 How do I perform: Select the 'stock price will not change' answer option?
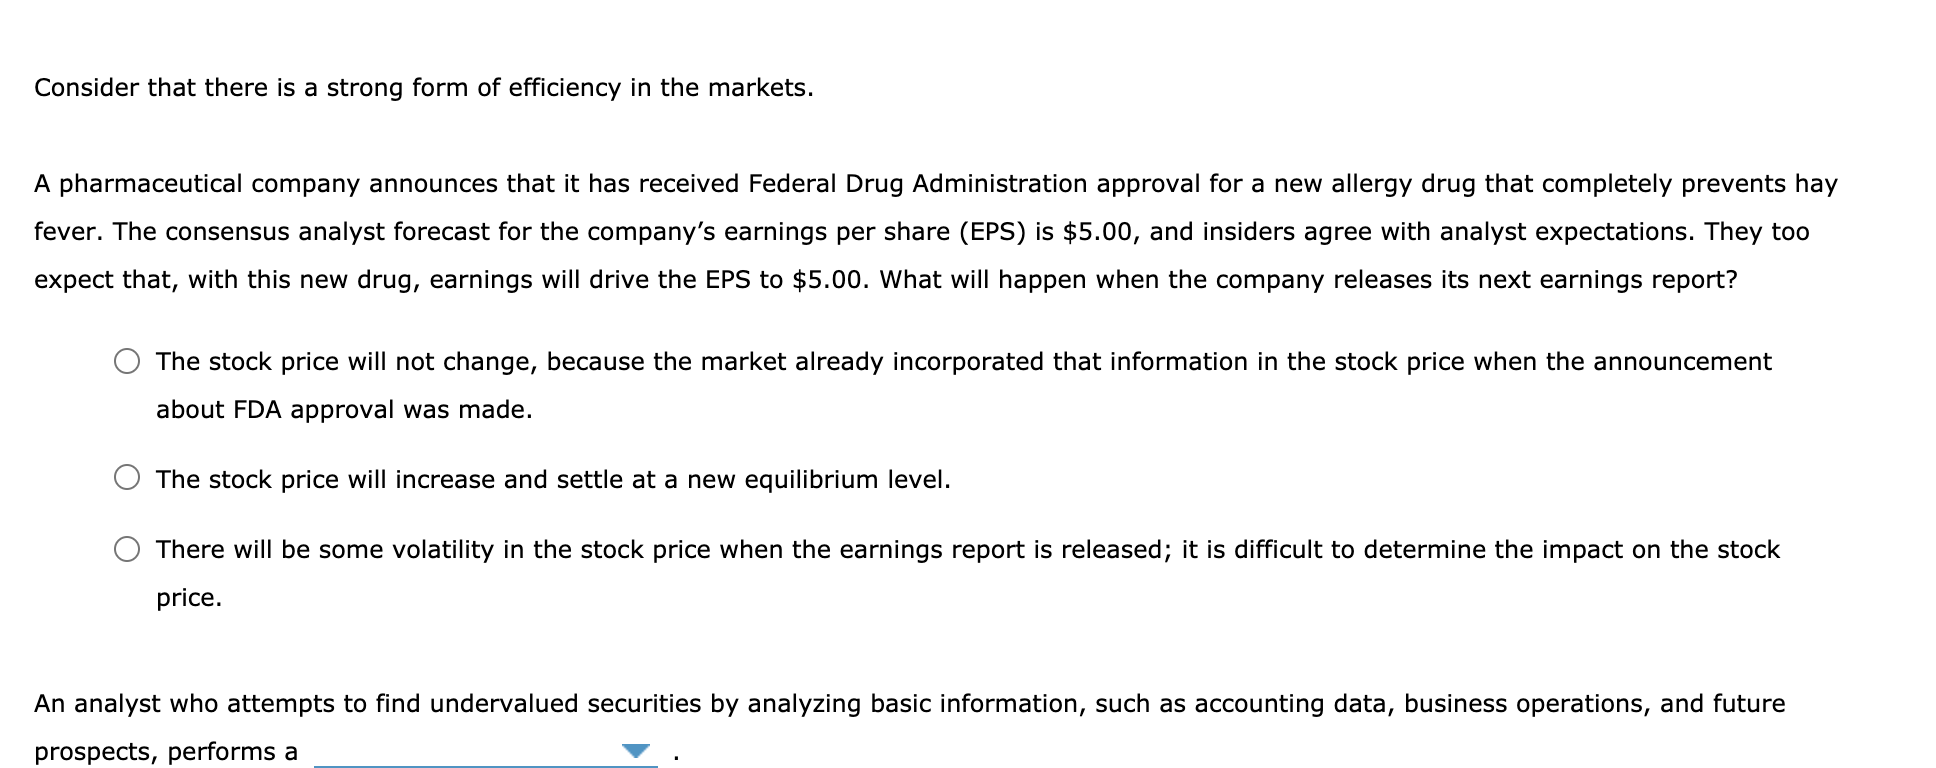click(x=128, y=362)
